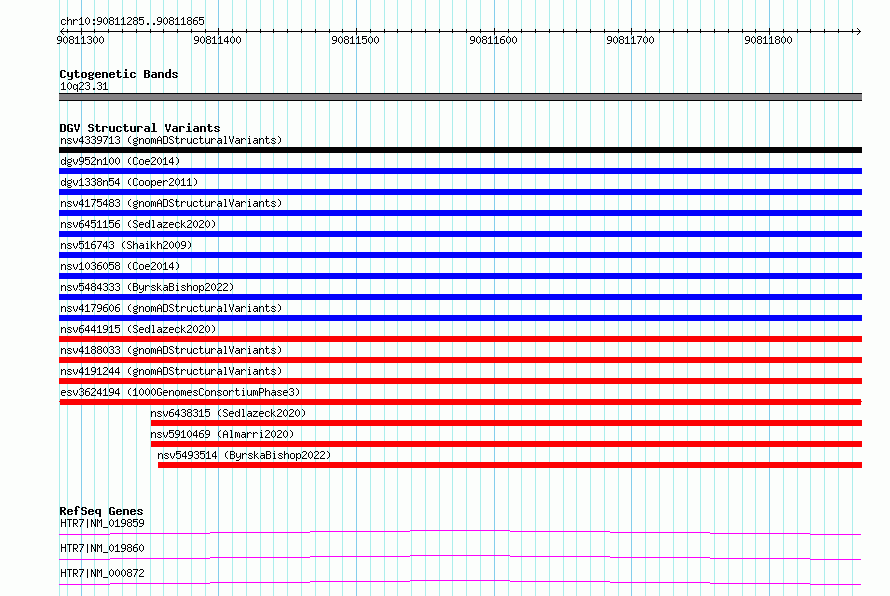Click the black nsv4339713 variant bar
890x596 pixels.
point(460,150)
